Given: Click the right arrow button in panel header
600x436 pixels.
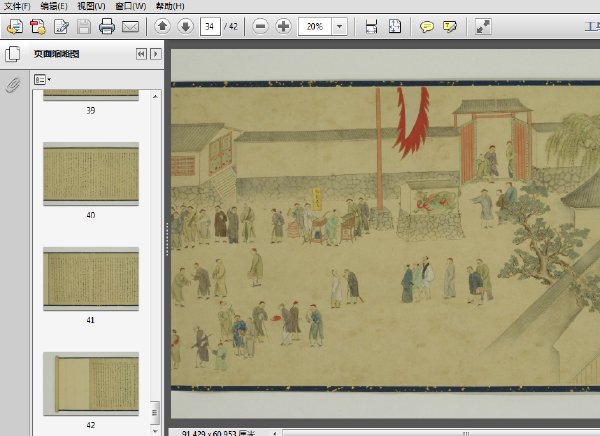Looking at the screenshot, I should 156,54.
